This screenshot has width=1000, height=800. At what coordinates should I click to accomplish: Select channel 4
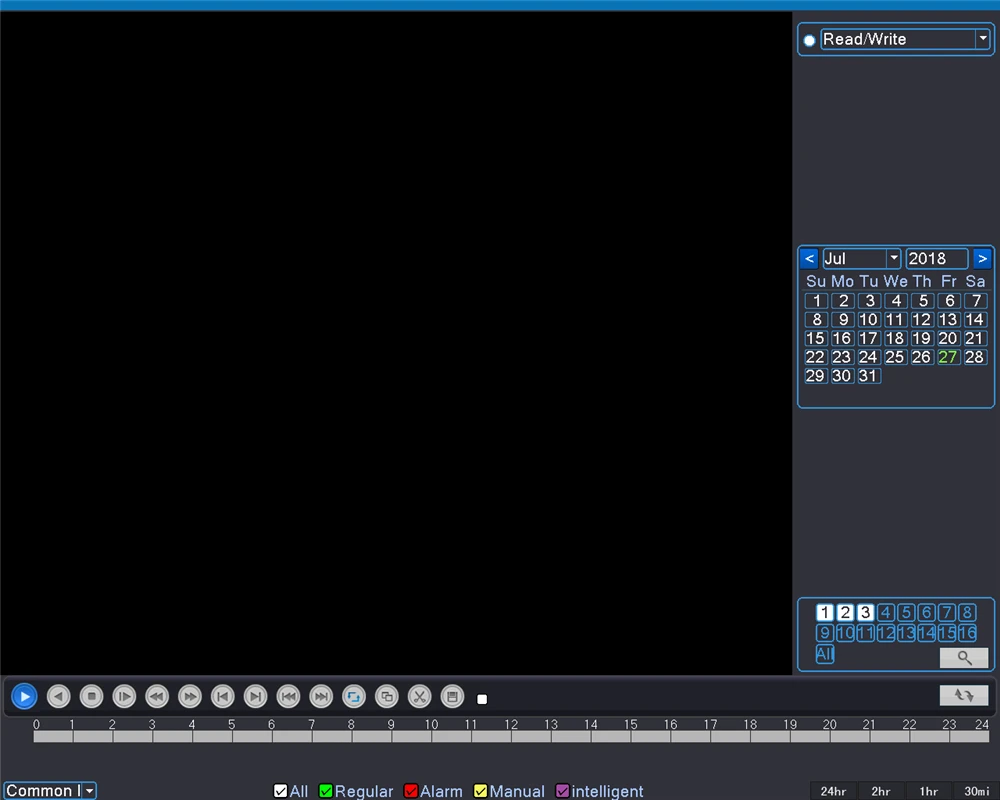886,612
